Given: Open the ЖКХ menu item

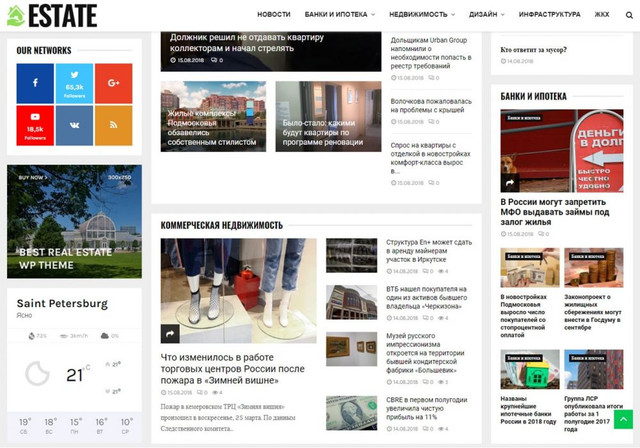Looking at the screenshot, I should click(x=601, y=15).
